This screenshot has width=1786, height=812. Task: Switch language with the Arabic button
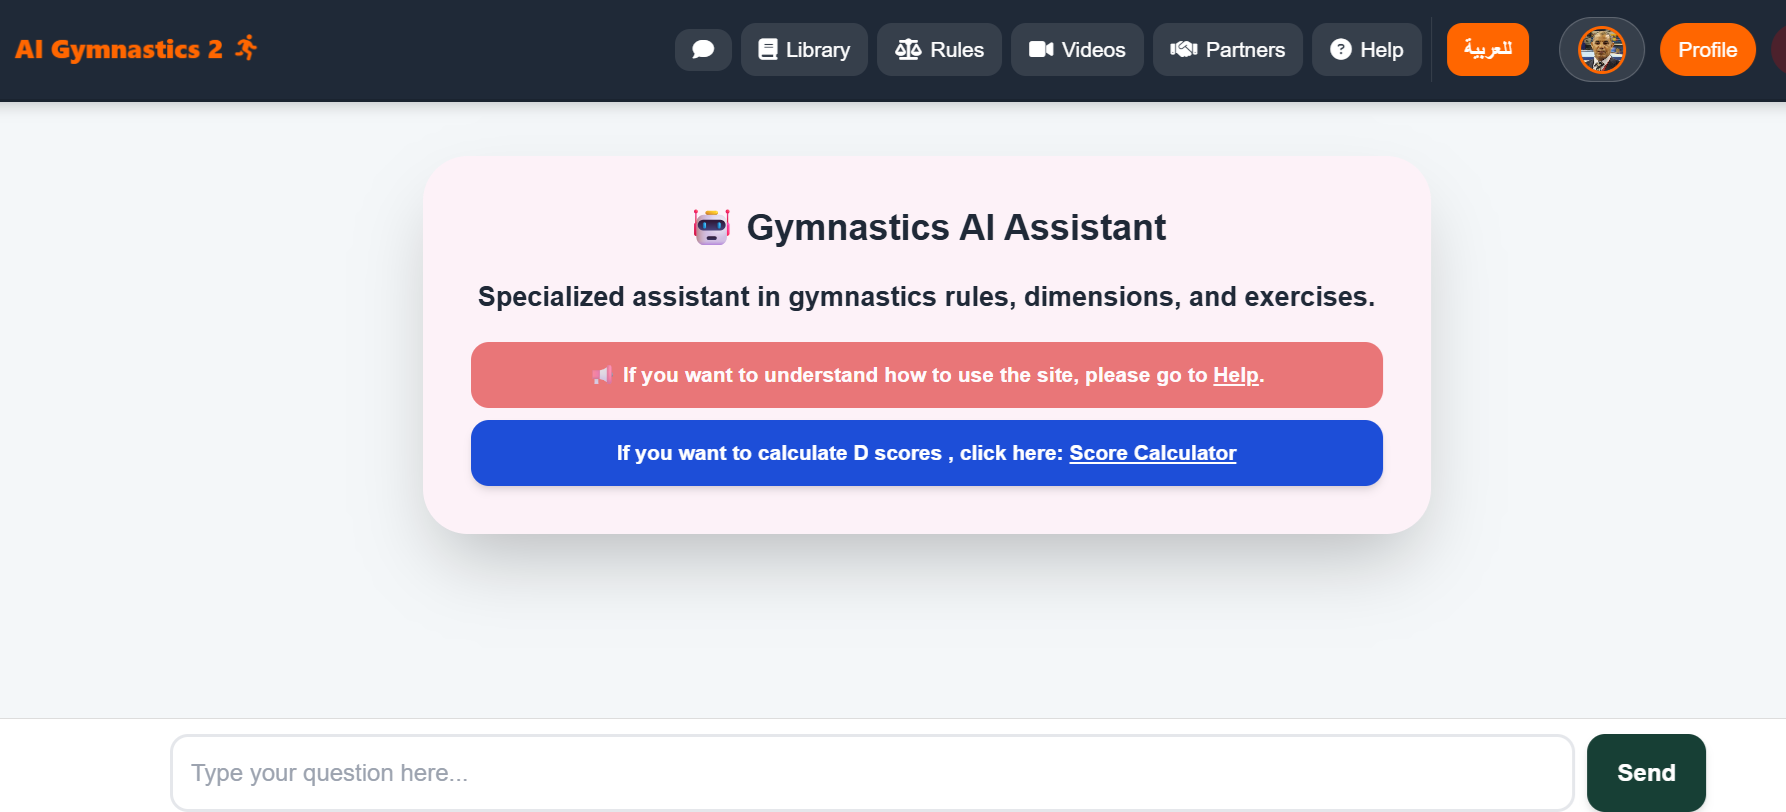[x=1488, y=50]
